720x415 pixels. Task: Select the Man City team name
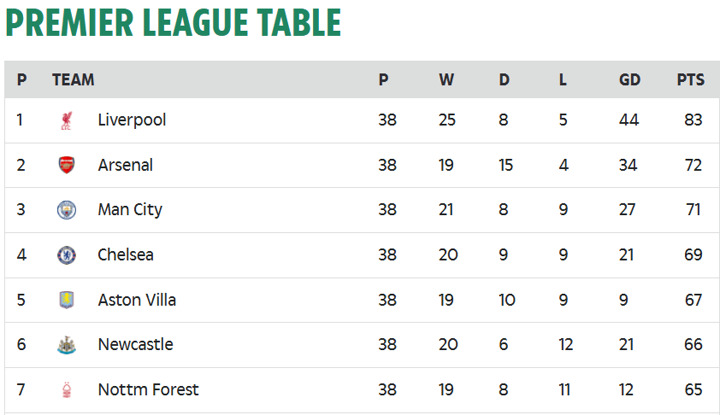(x=130, y=210)
